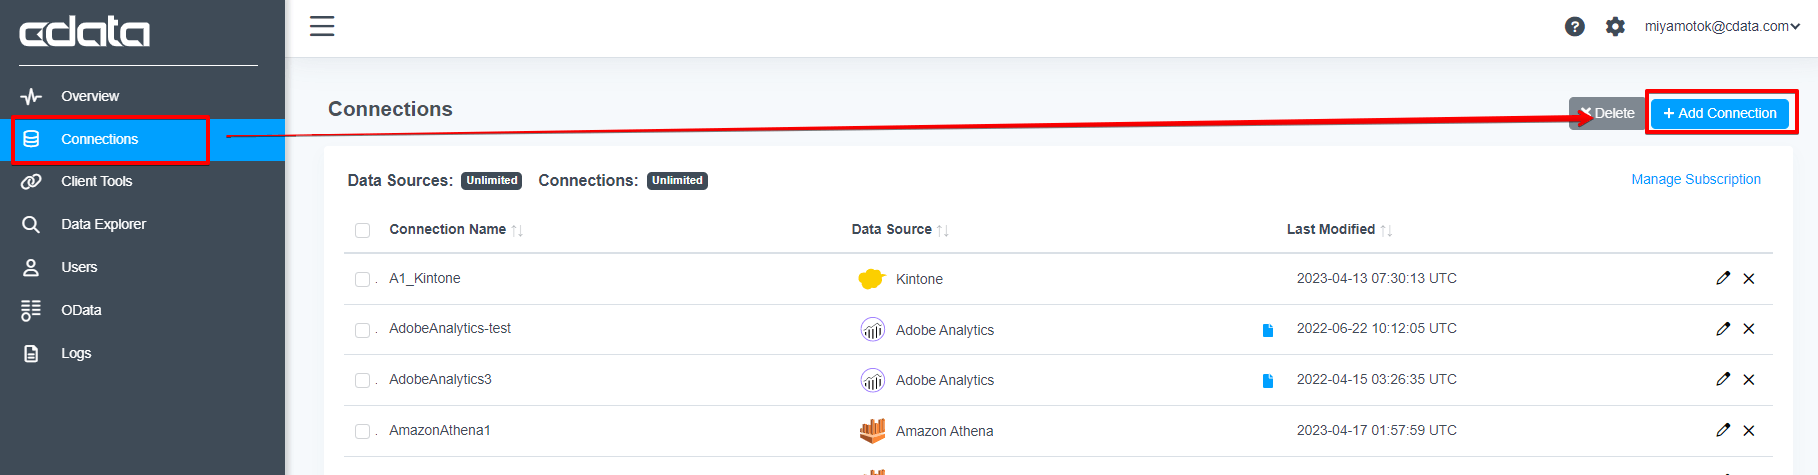Toggle the select-all connections header checkbox

362,230
